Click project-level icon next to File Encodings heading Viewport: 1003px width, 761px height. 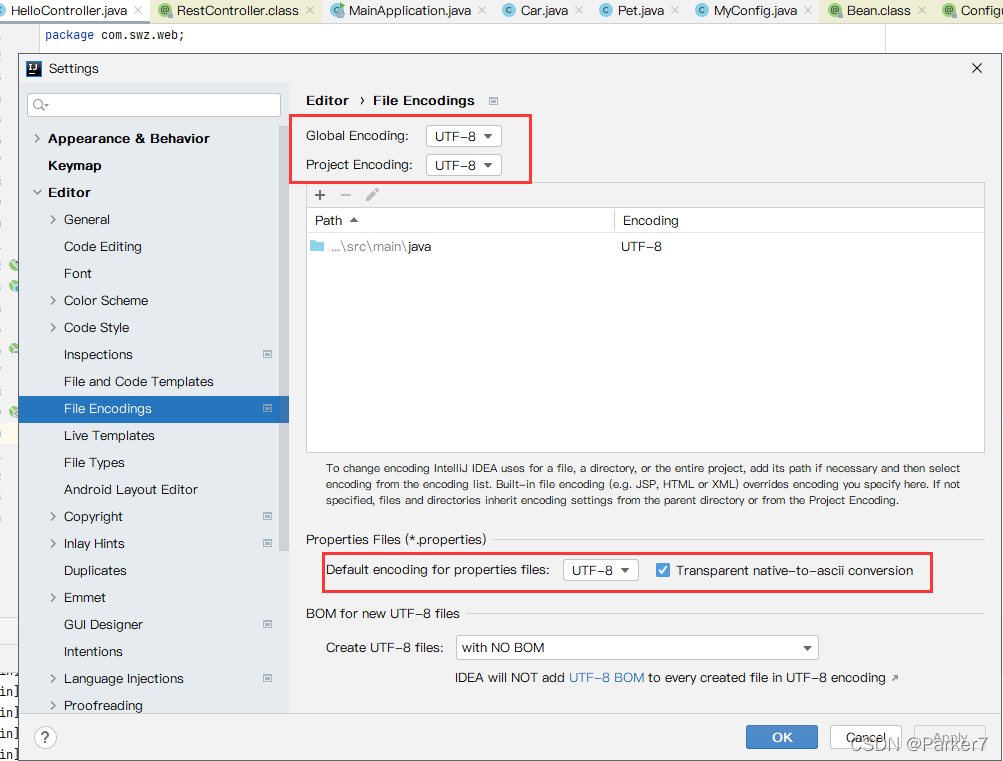[x=493, y=101]
